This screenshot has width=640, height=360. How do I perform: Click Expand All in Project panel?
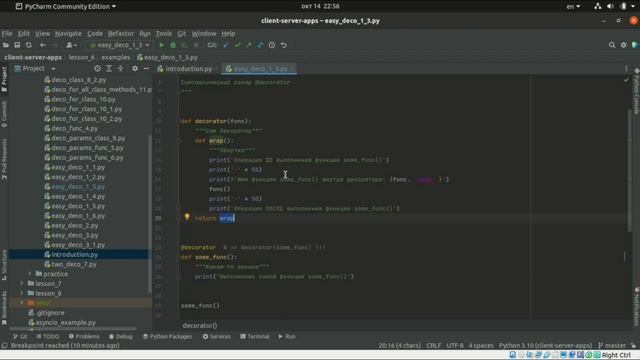(109, 69)
